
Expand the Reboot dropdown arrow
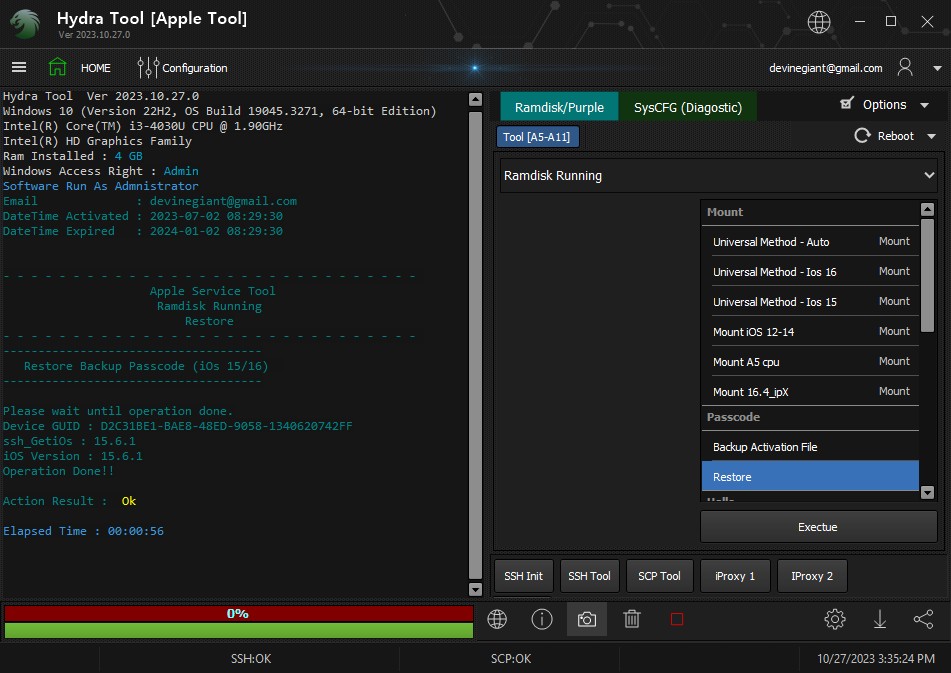932,137
